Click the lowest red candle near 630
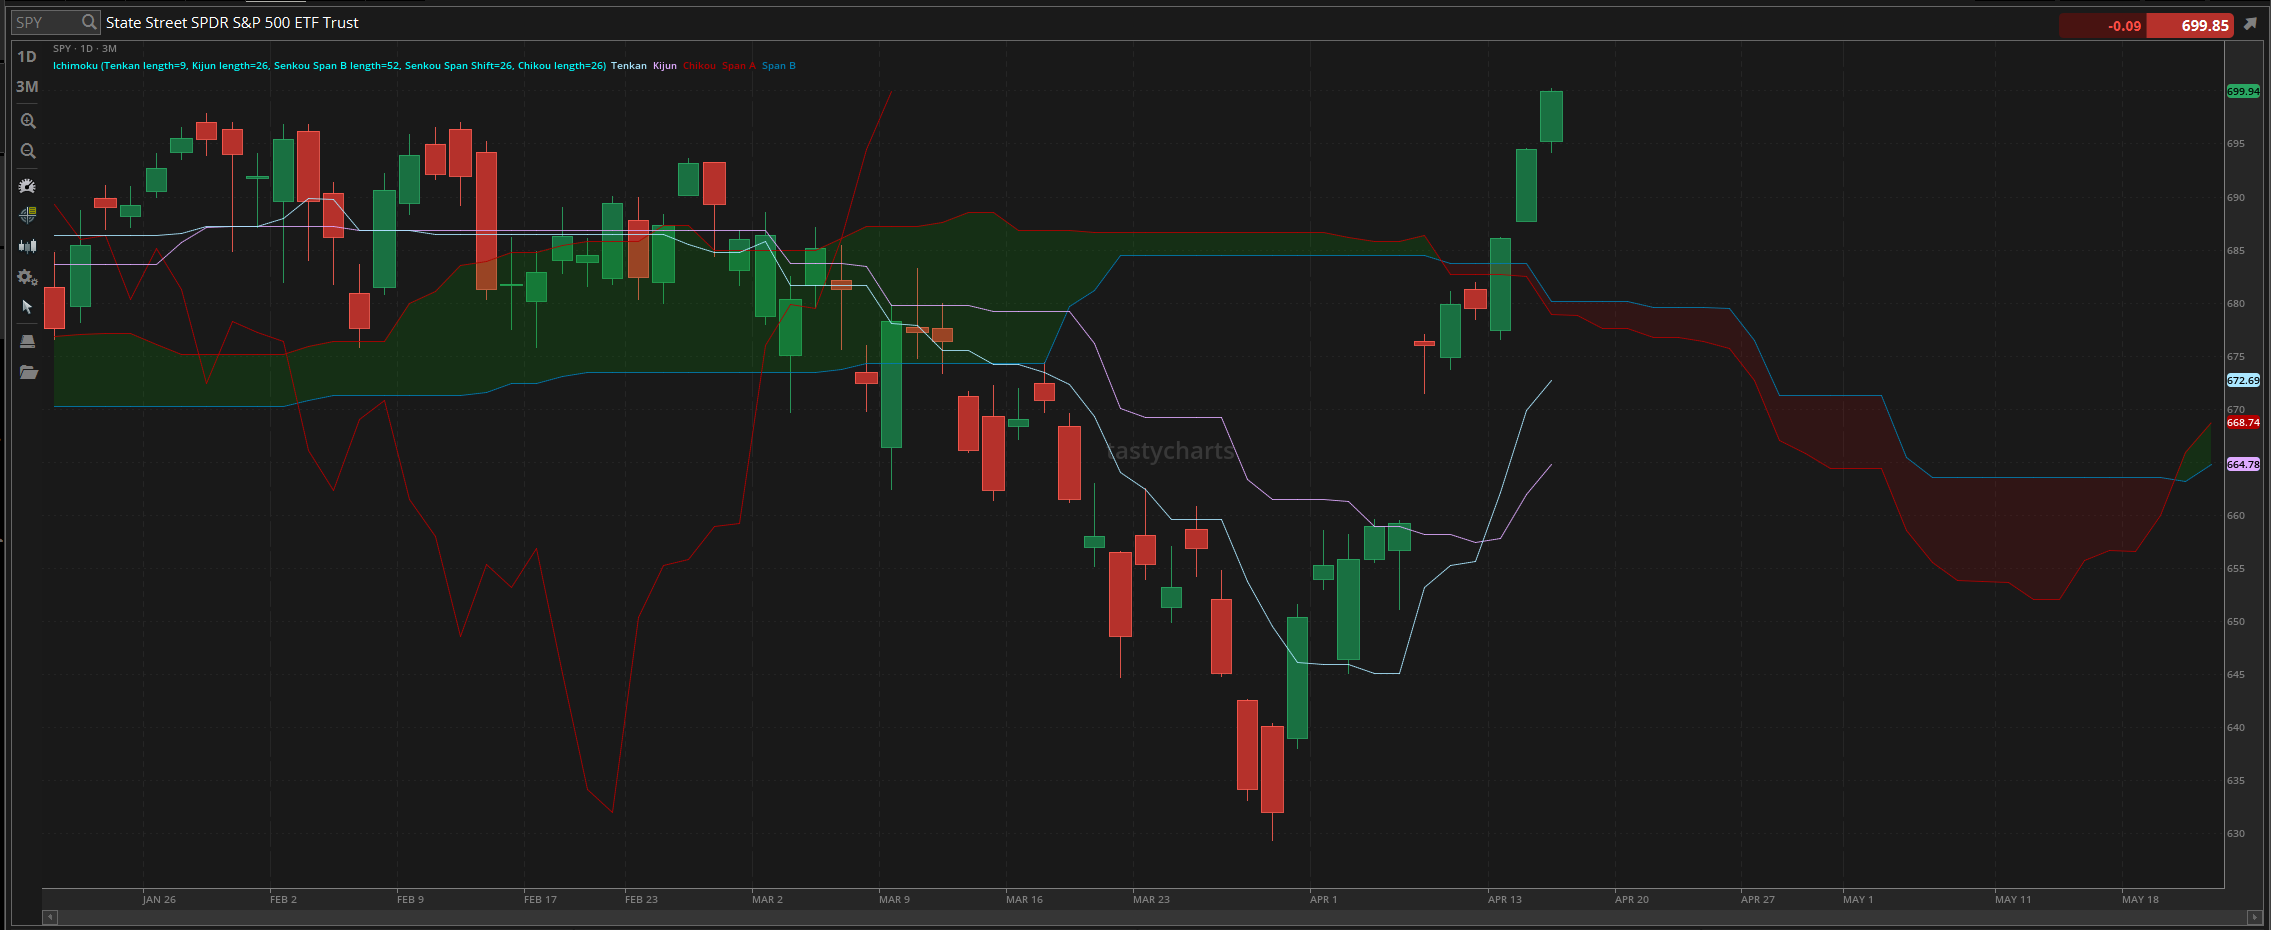The height and width of the screenshot is (930, 2271). [x=1272, y=769]
